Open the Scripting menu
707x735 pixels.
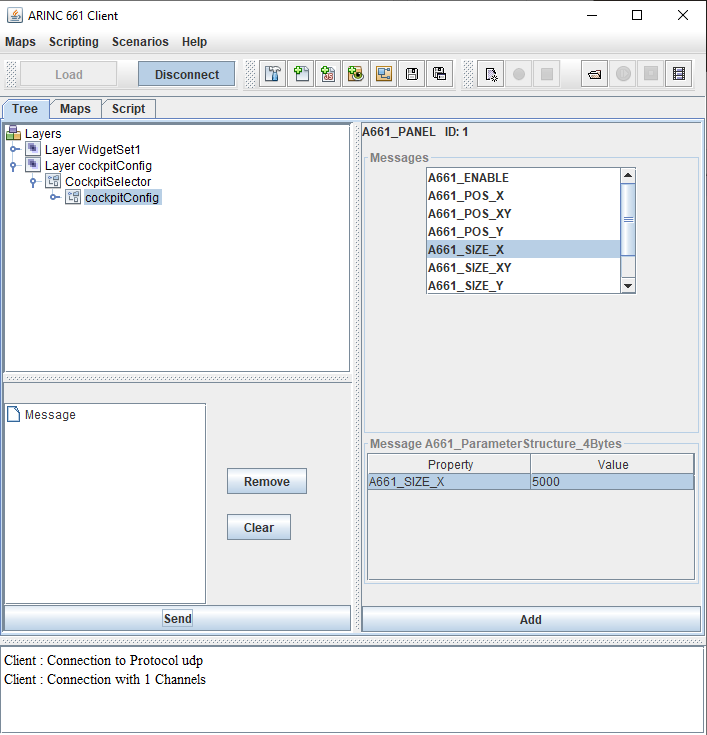coord(74,42)
